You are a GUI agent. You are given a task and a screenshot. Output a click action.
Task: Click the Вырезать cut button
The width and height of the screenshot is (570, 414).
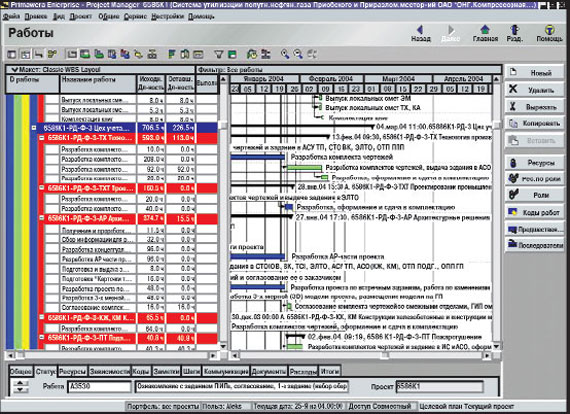pyautogui.click(x=534, y=107)
